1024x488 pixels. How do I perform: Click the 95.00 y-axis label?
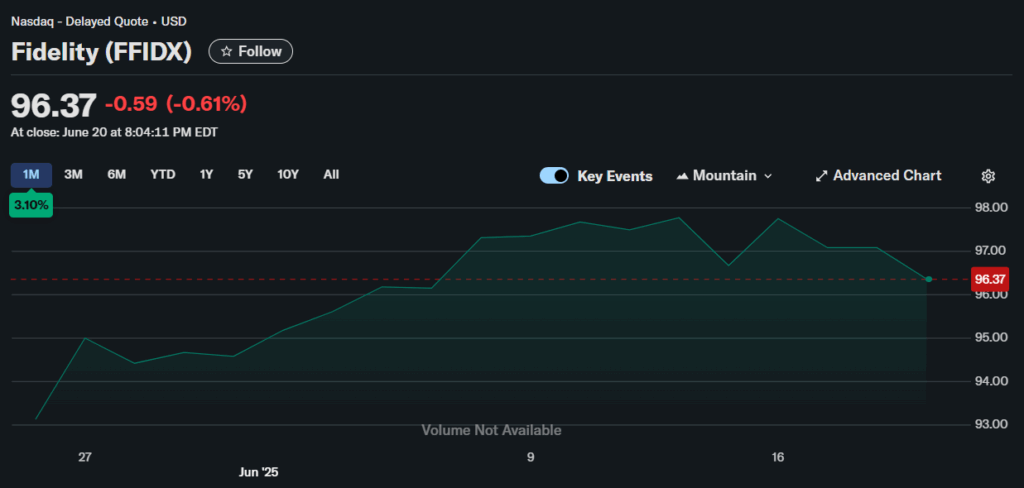[991, 338]
